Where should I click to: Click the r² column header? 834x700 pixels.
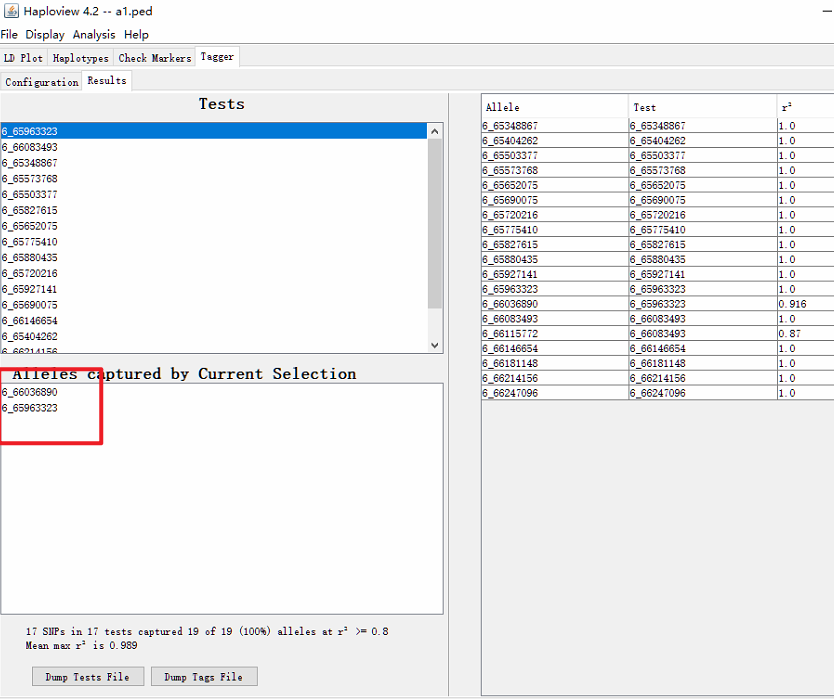805,107
